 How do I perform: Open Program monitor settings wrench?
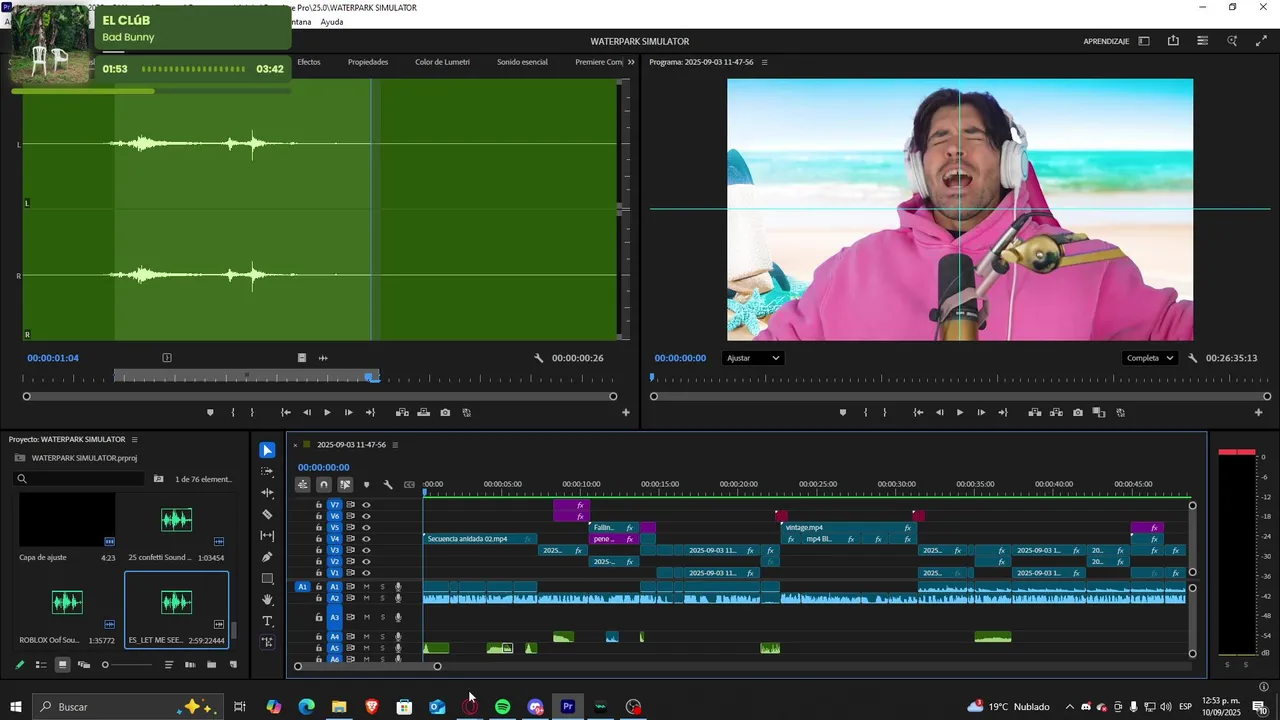[1193, 358]
